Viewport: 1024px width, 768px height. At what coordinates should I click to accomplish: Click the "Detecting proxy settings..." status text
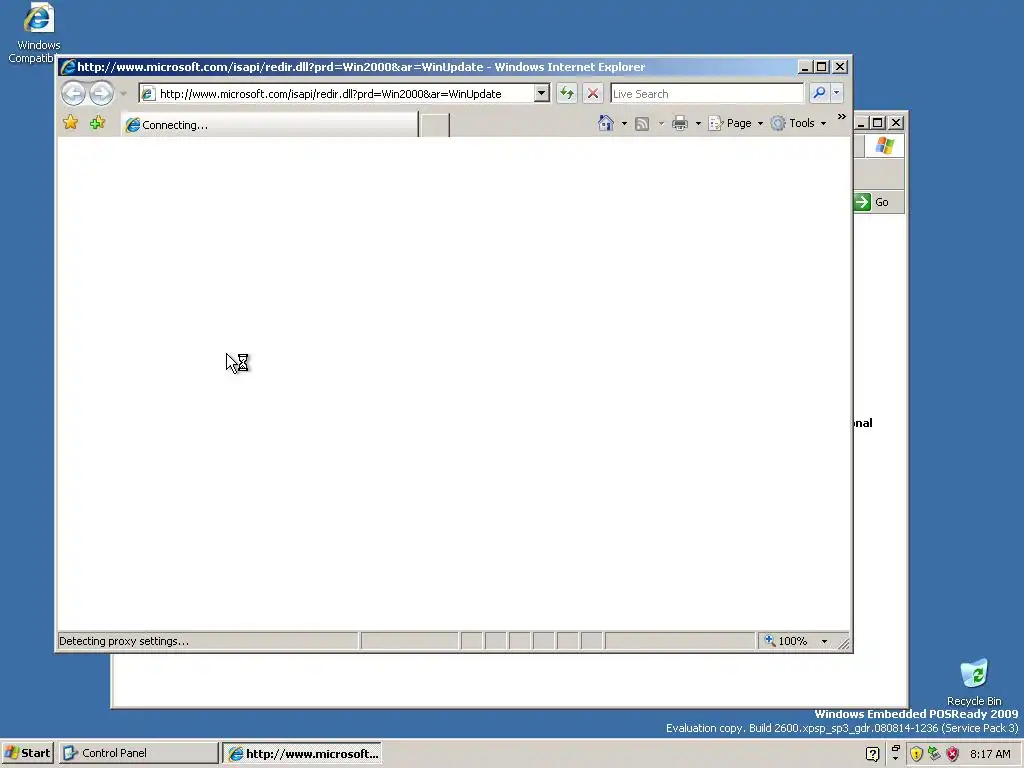click(x=123, y=641)
